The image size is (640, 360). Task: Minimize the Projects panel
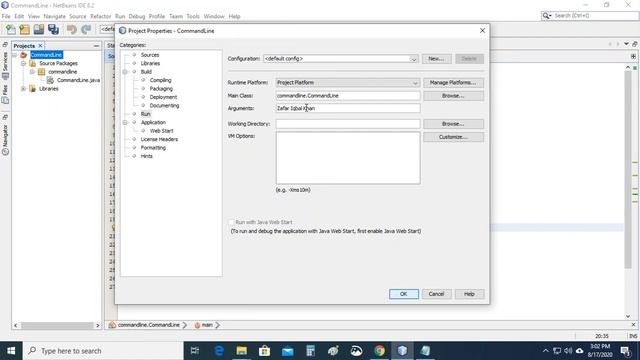tap(96, 46)
